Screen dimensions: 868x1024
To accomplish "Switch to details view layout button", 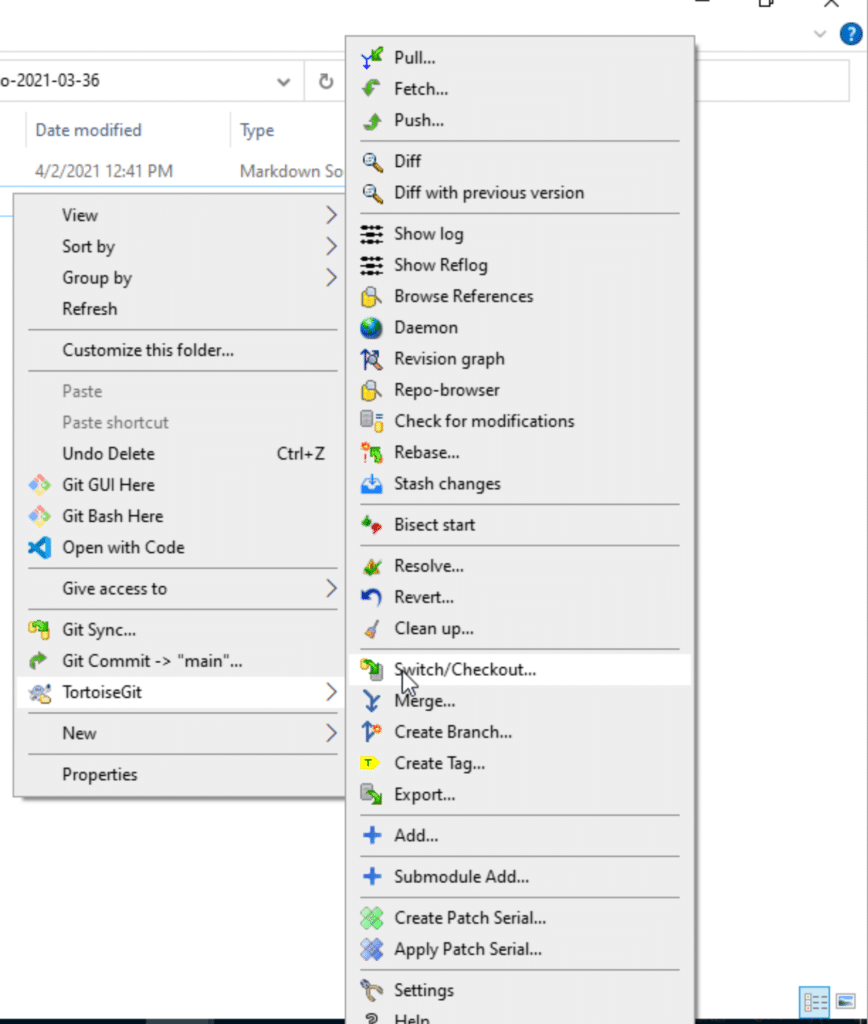I will pyautogui.click(x=815, y=1002).
